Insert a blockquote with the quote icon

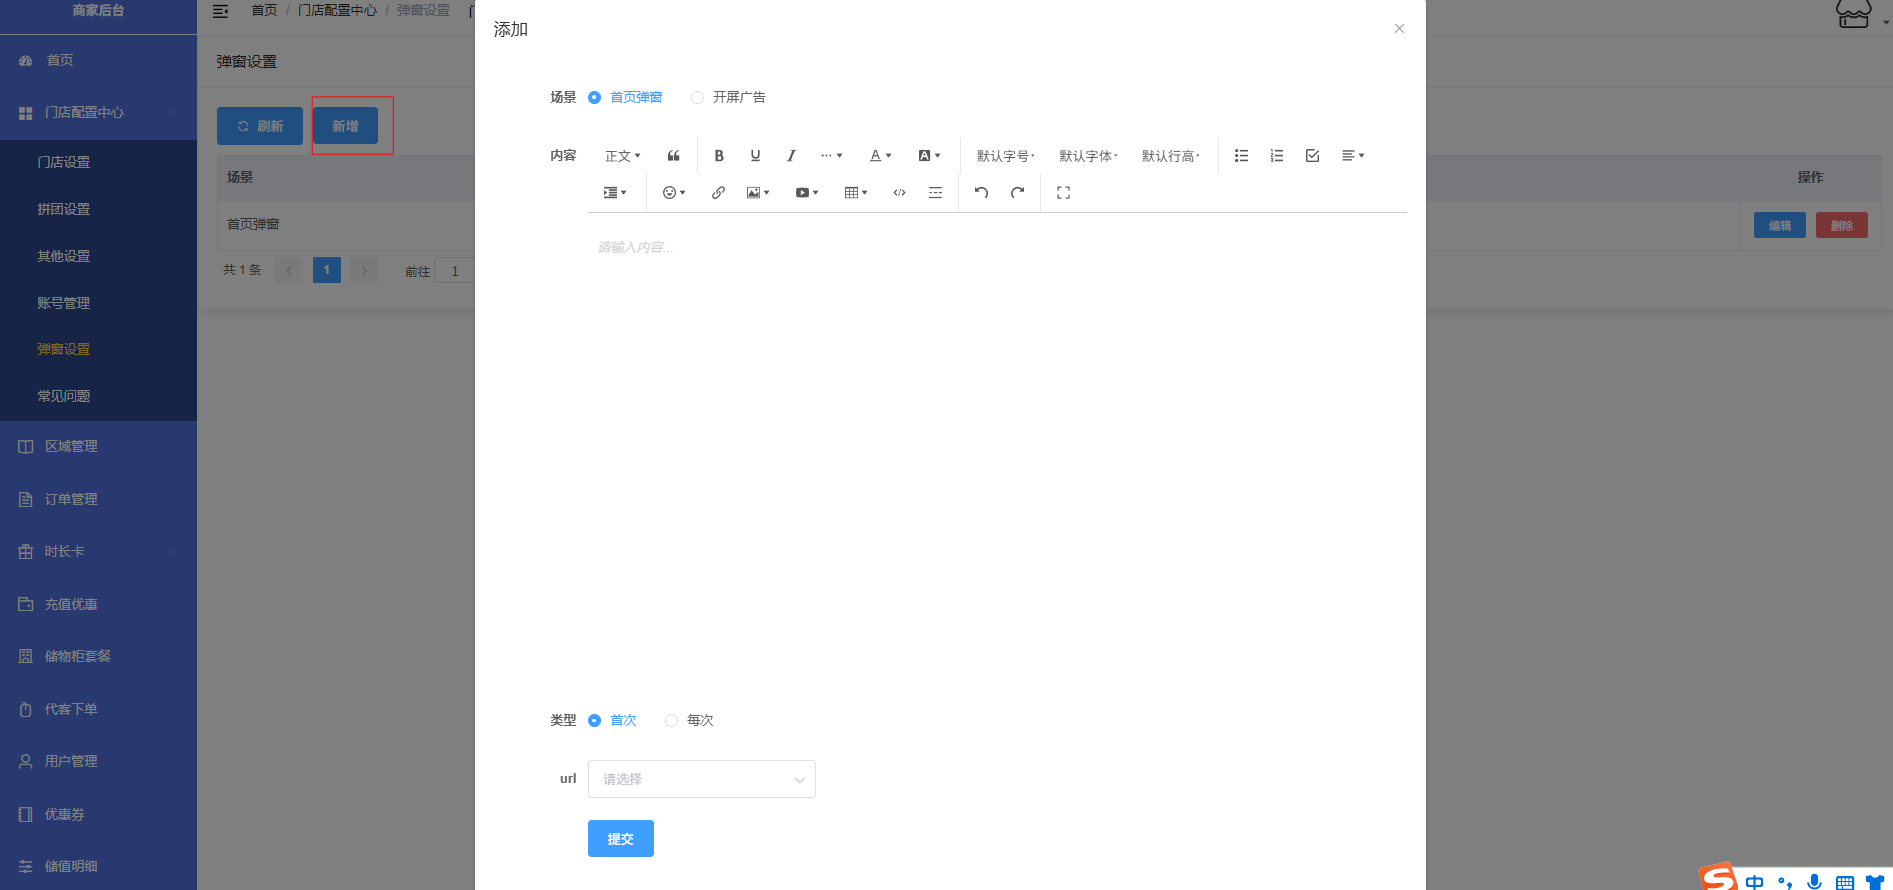point(674,156)
